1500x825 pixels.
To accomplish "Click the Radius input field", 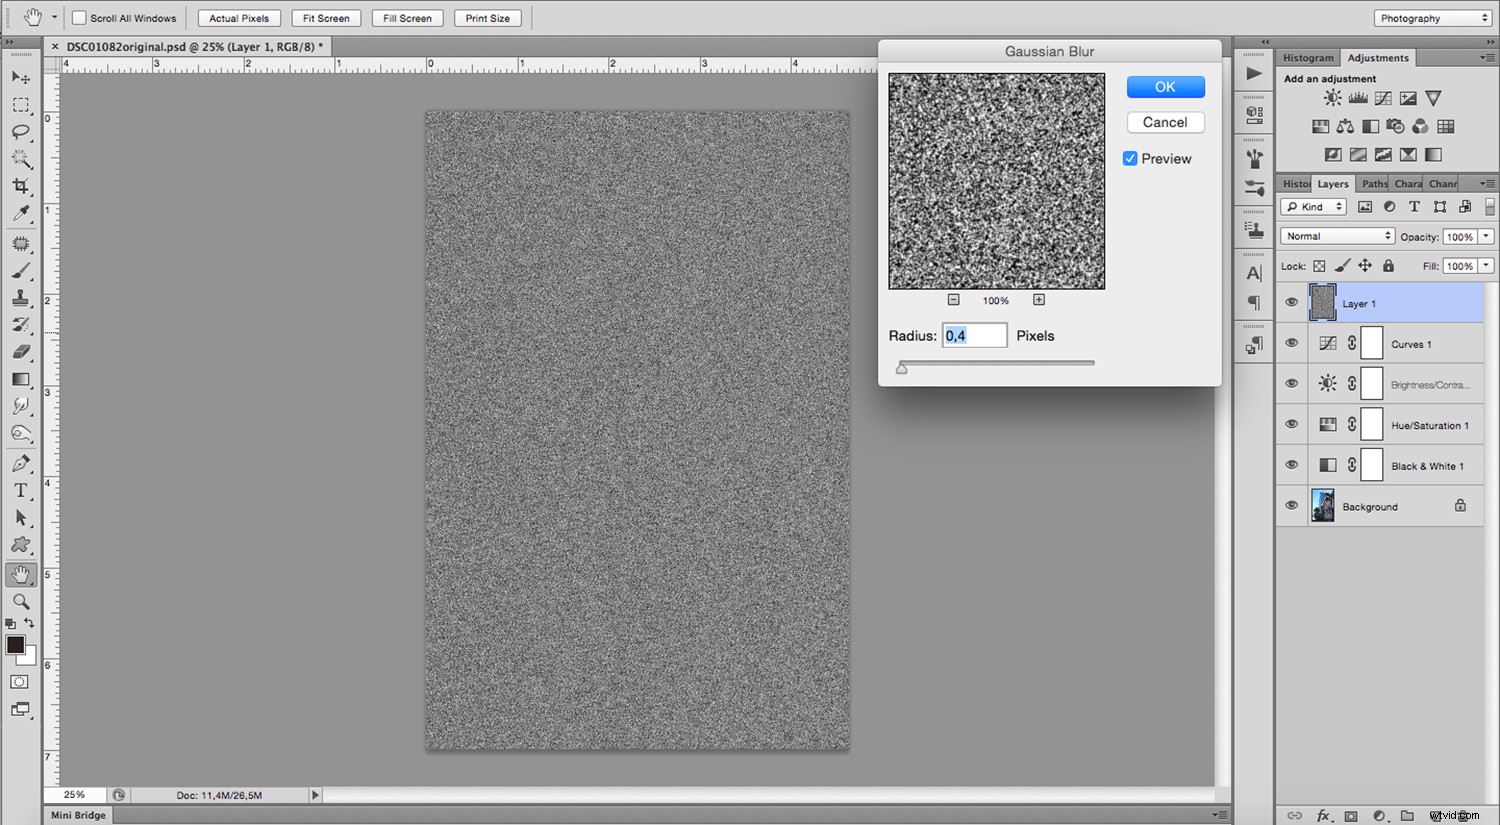I will click(974, 335).
